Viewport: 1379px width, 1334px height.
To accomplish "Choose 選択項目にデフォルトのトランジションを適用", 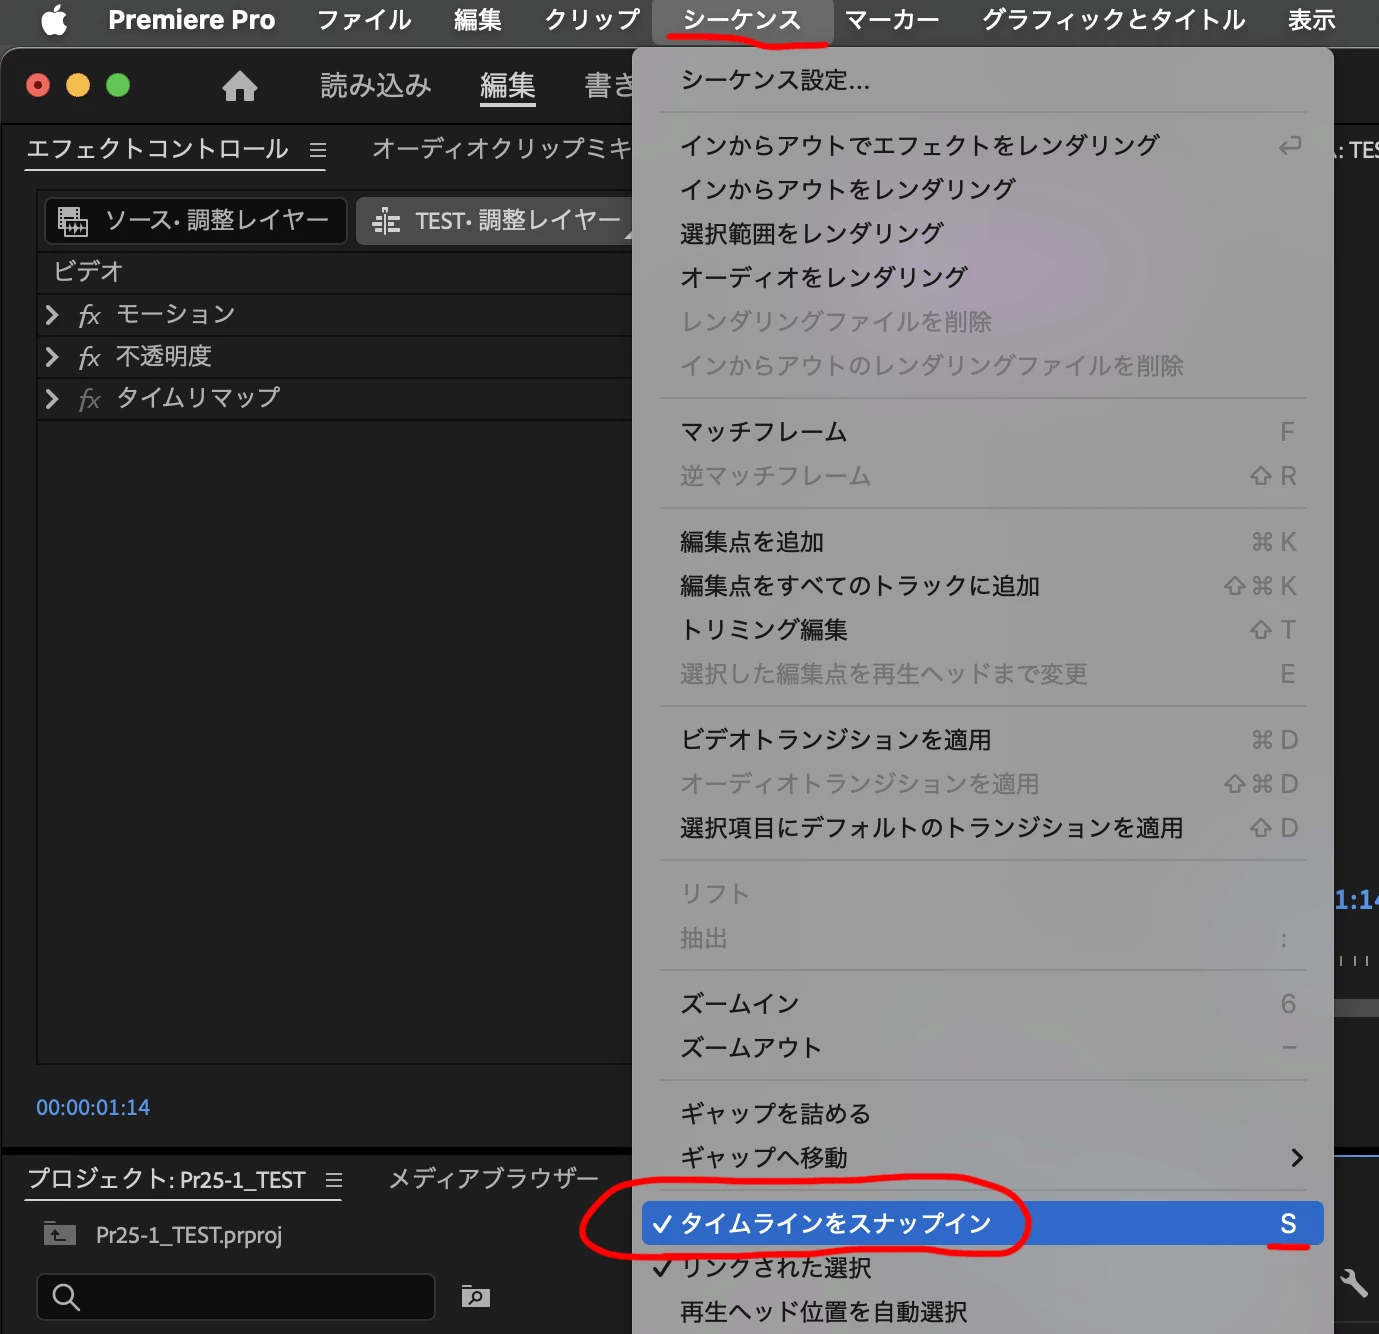I will click(983, 828).
